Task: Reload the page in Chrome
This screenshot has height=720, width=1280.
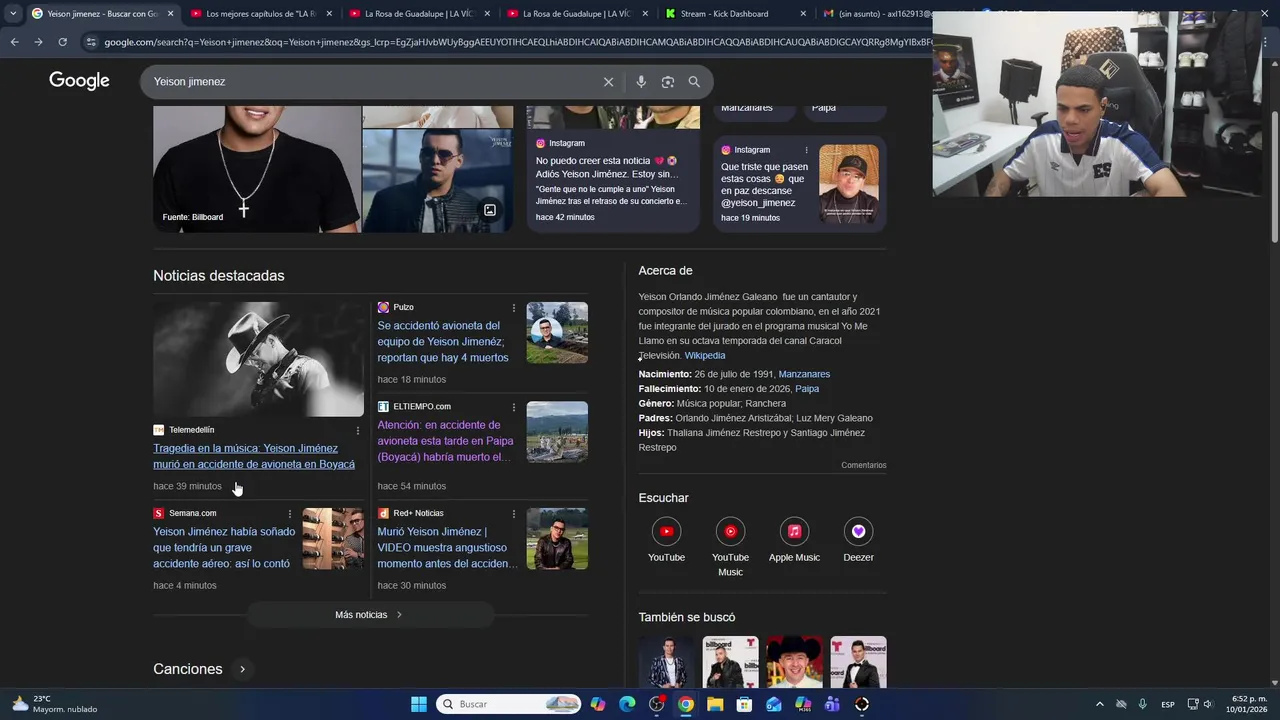Action: pos(62,42)
